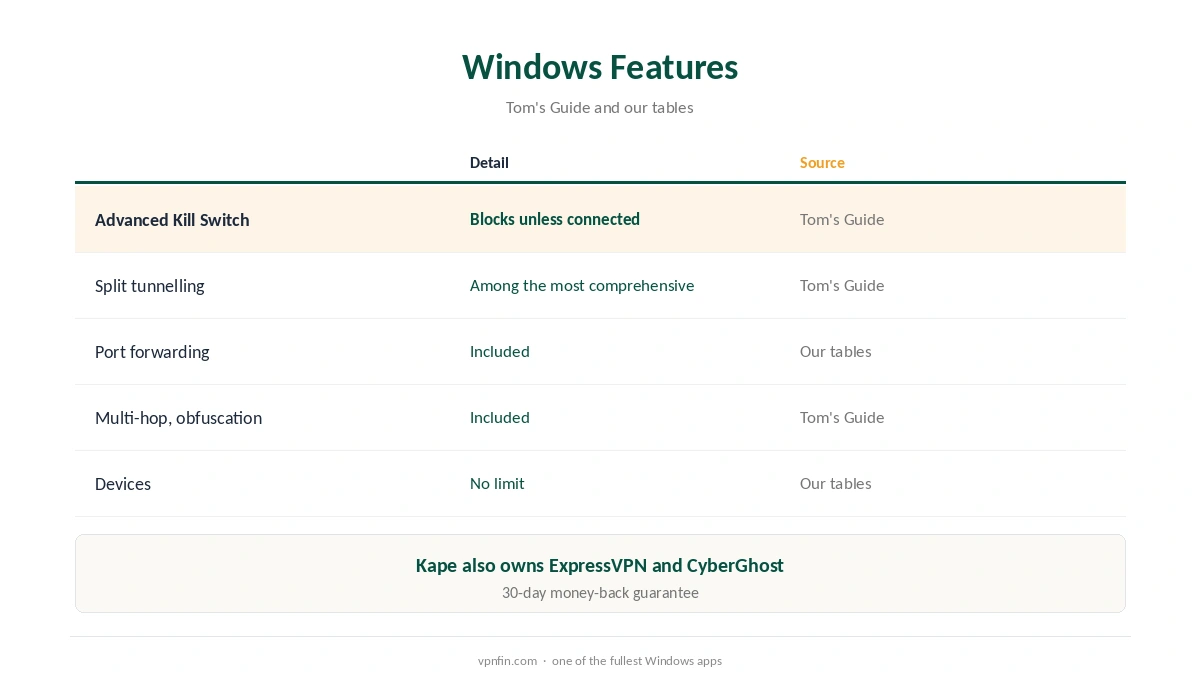Select the 'Split tunnelling' row label
The image size is (1200, 680).
(x=150, y=286)
